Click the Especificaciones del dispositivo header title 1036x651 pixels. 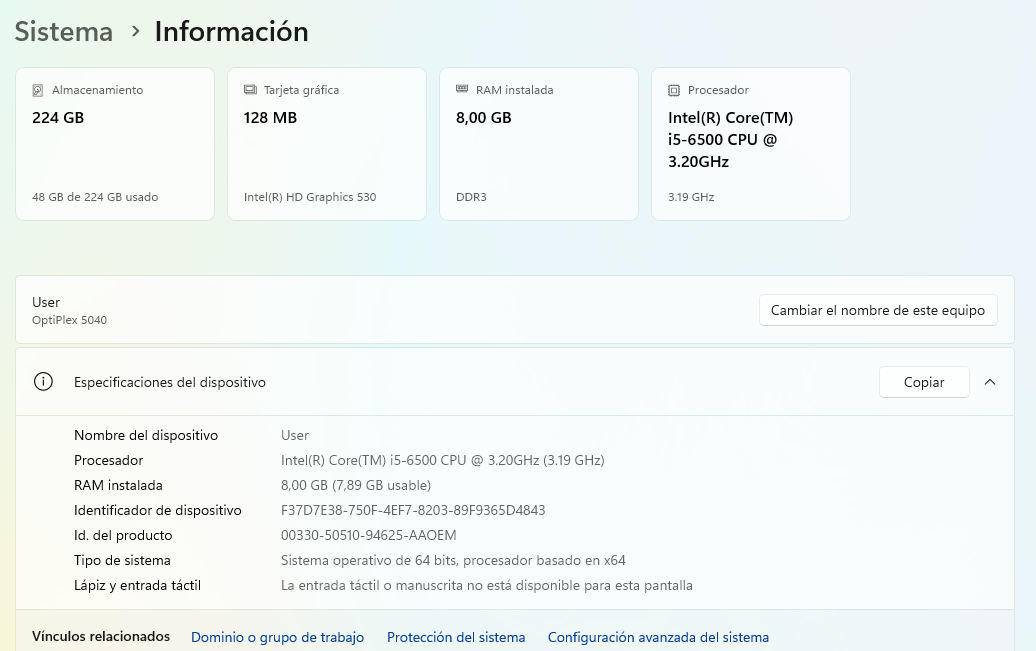coord(170,382)
